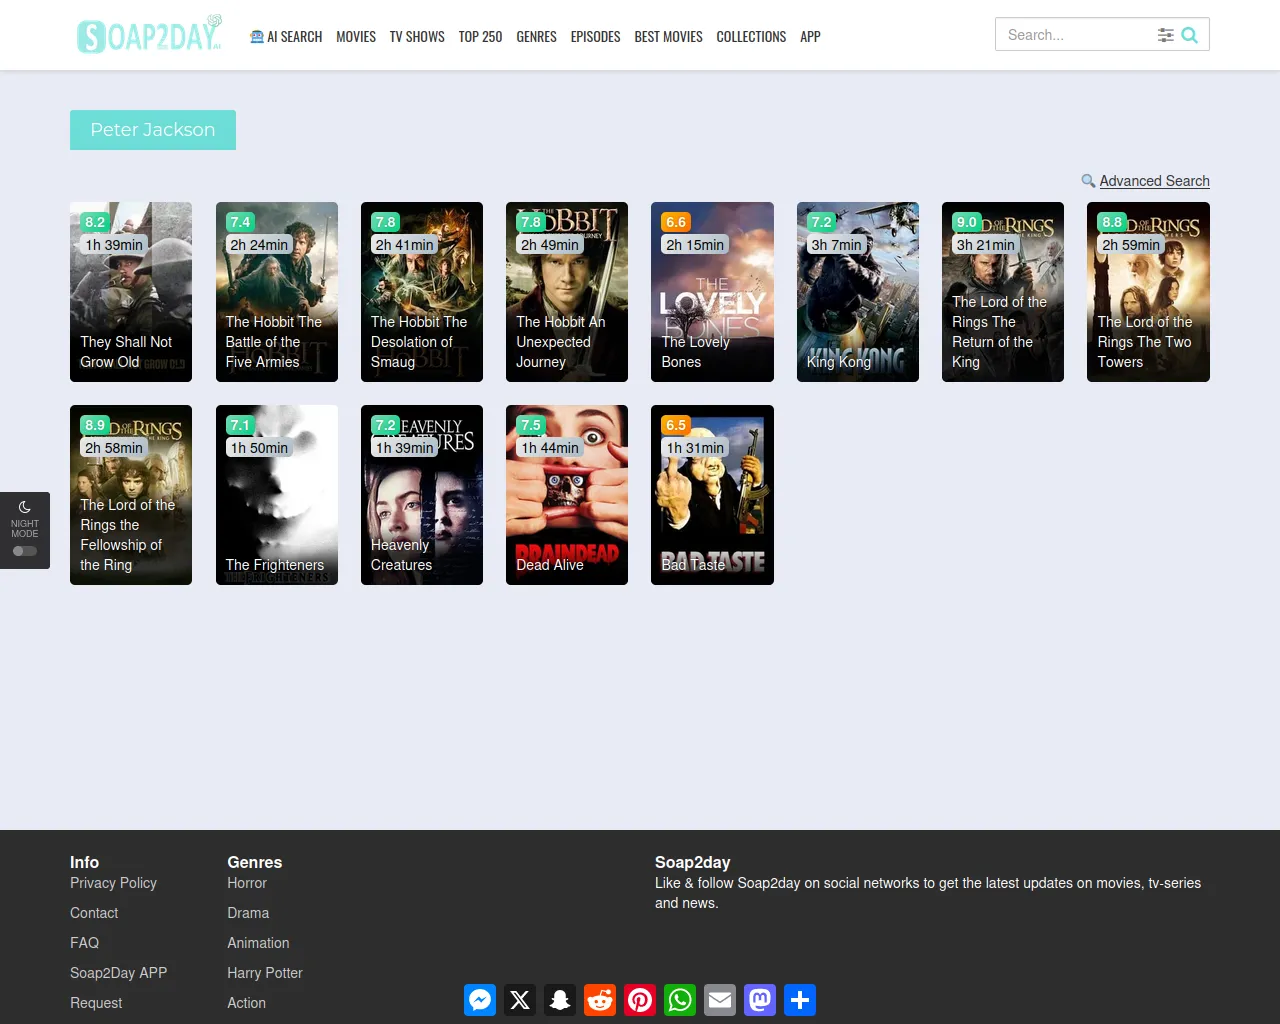Open Dead Alive poster

click(x=567, y=495)
